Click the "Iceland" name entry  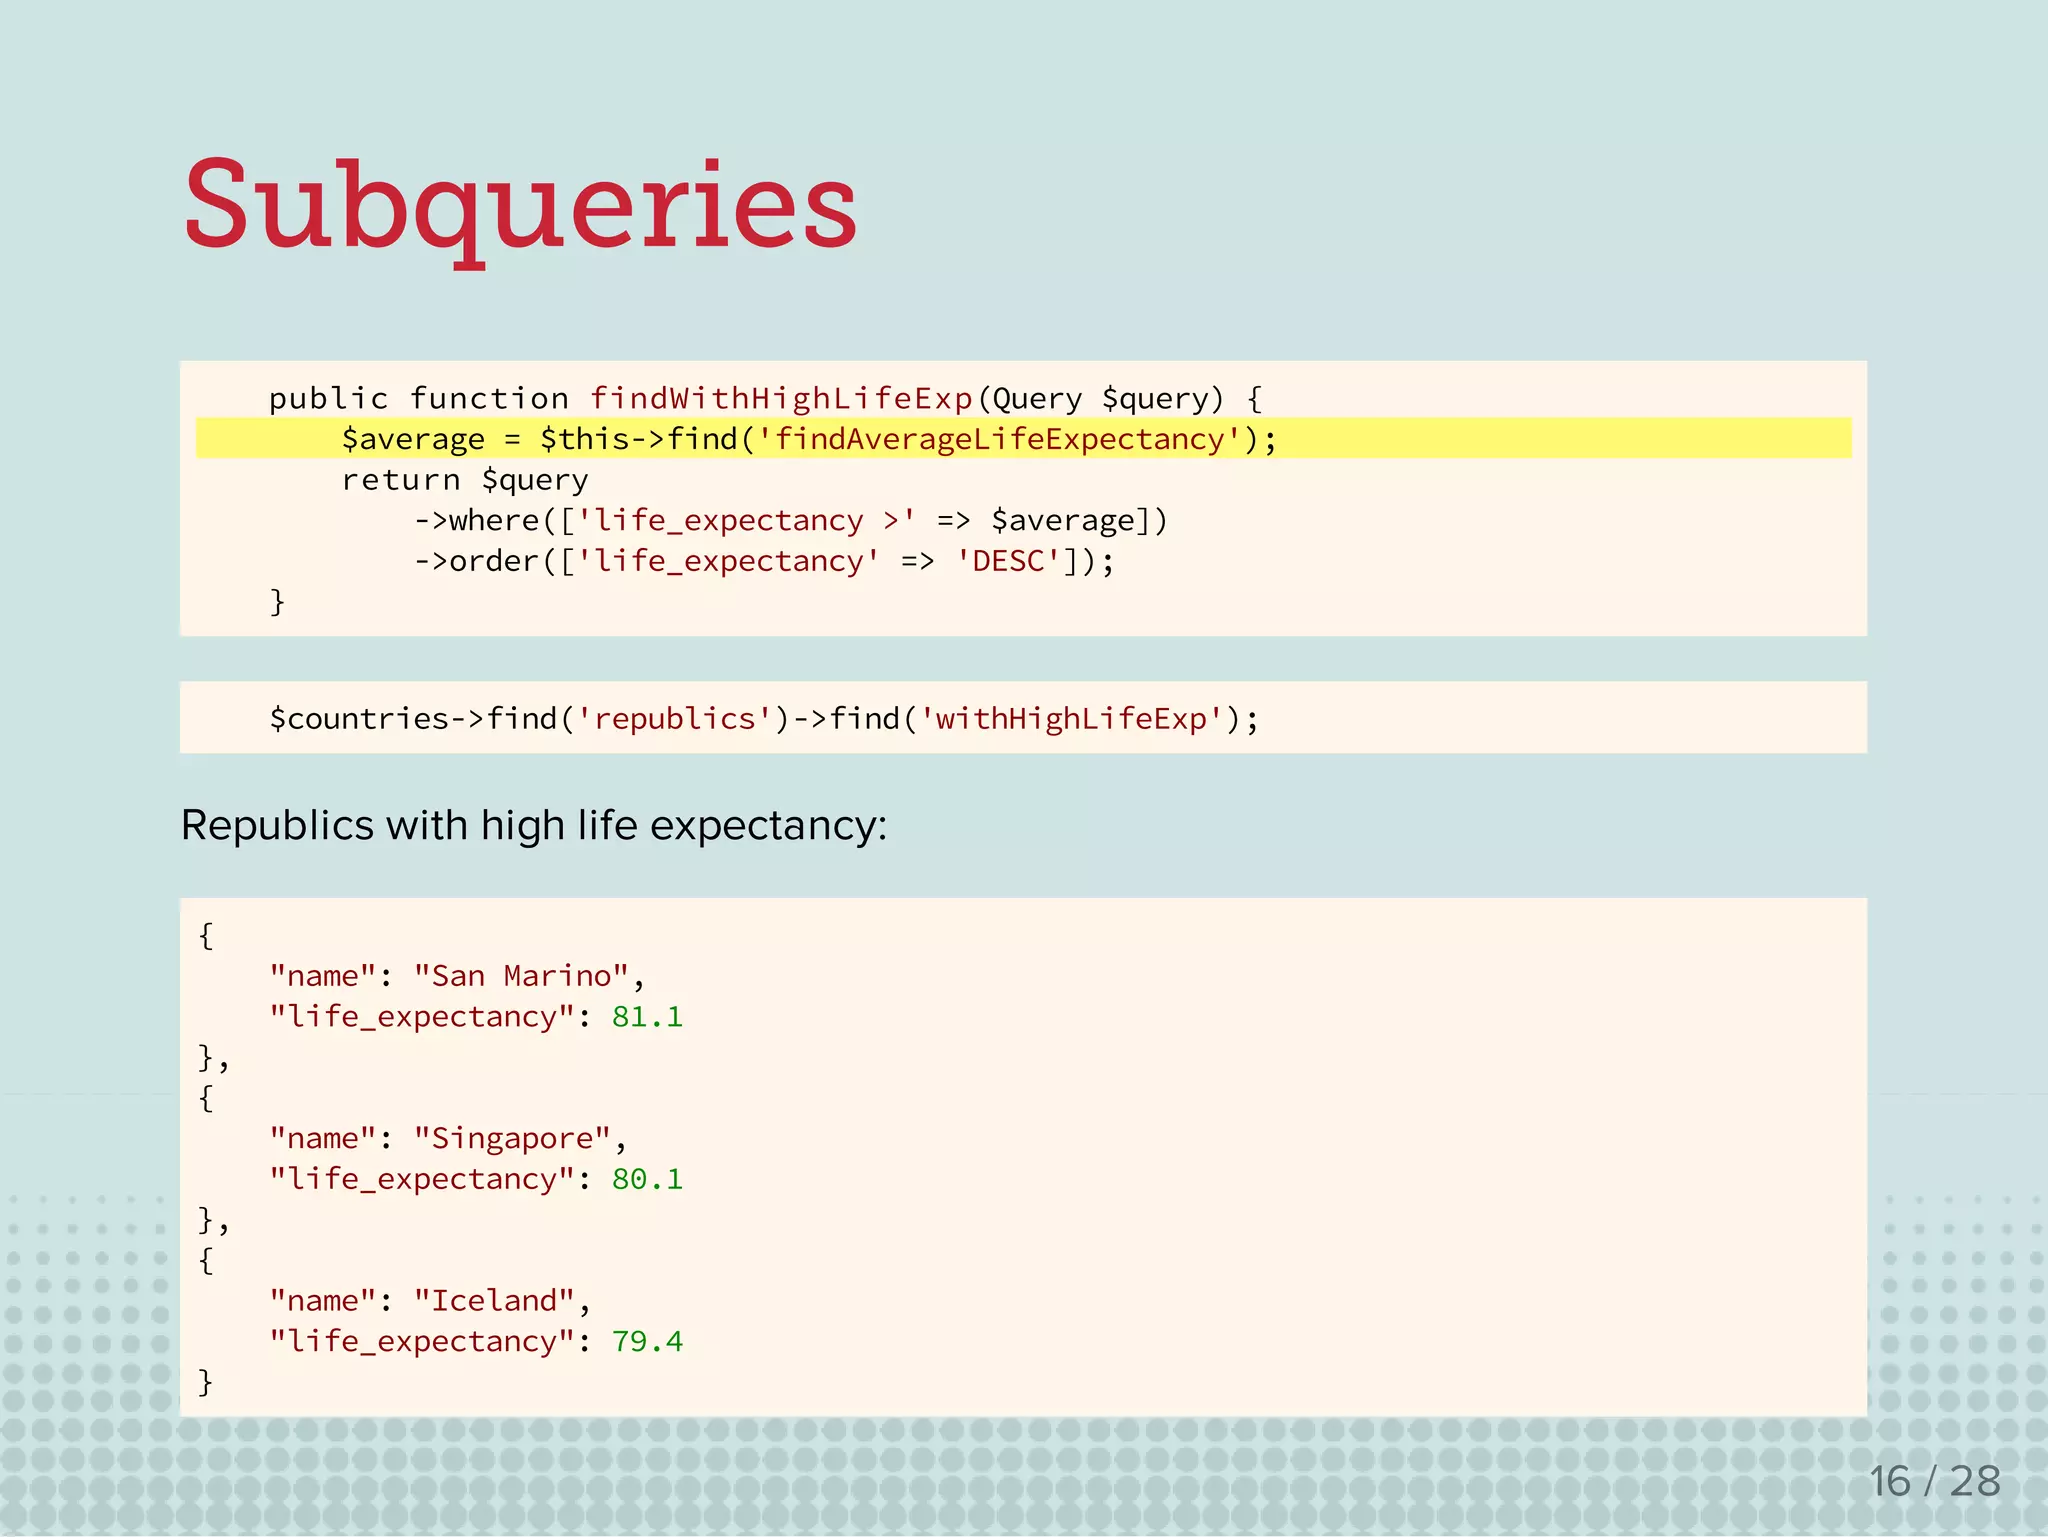click(430, 1301)
